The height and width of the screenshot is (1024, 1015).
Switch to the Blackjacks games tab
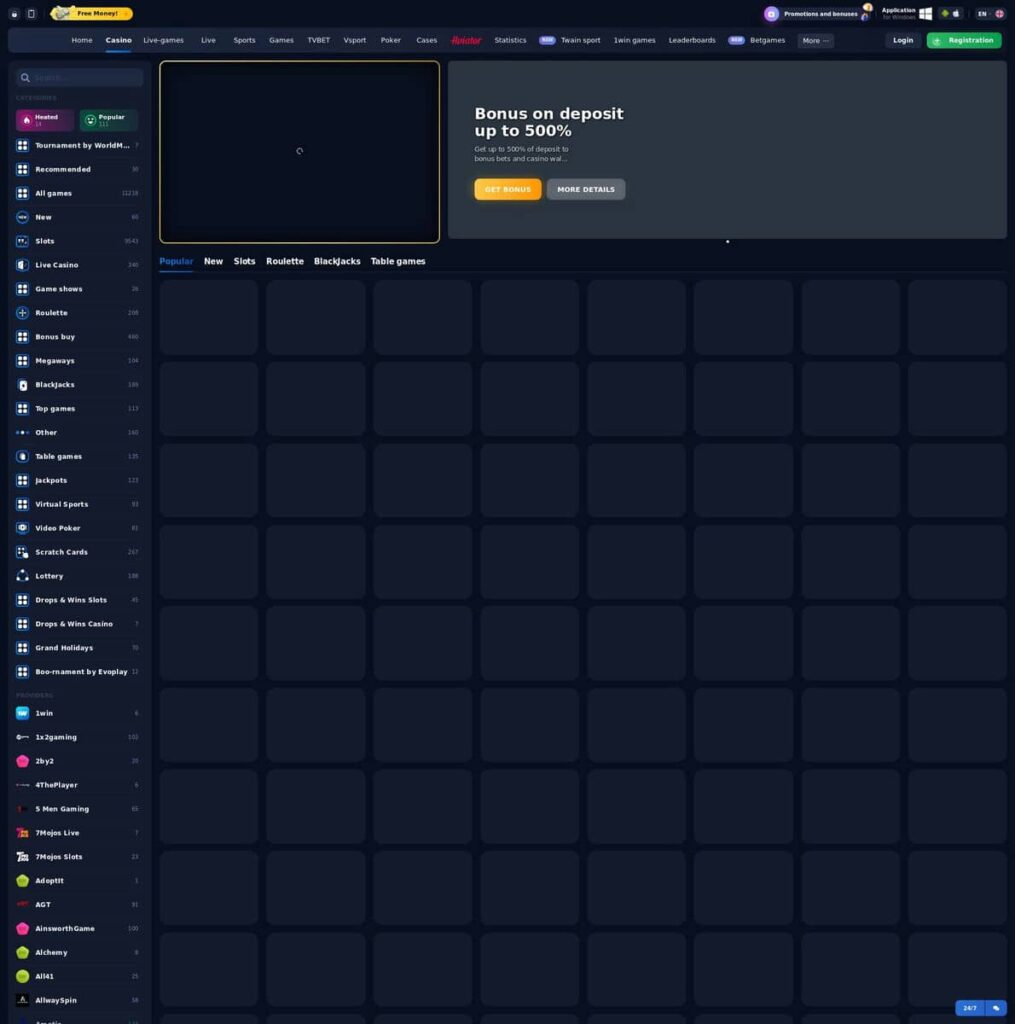tap(337, 261)
